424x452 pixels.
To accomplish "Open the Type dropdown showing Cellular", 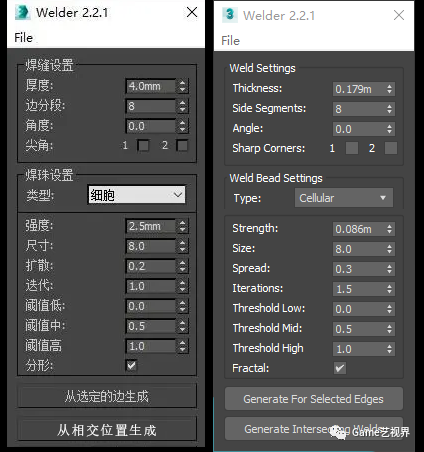I will click(x=344, y=198).
